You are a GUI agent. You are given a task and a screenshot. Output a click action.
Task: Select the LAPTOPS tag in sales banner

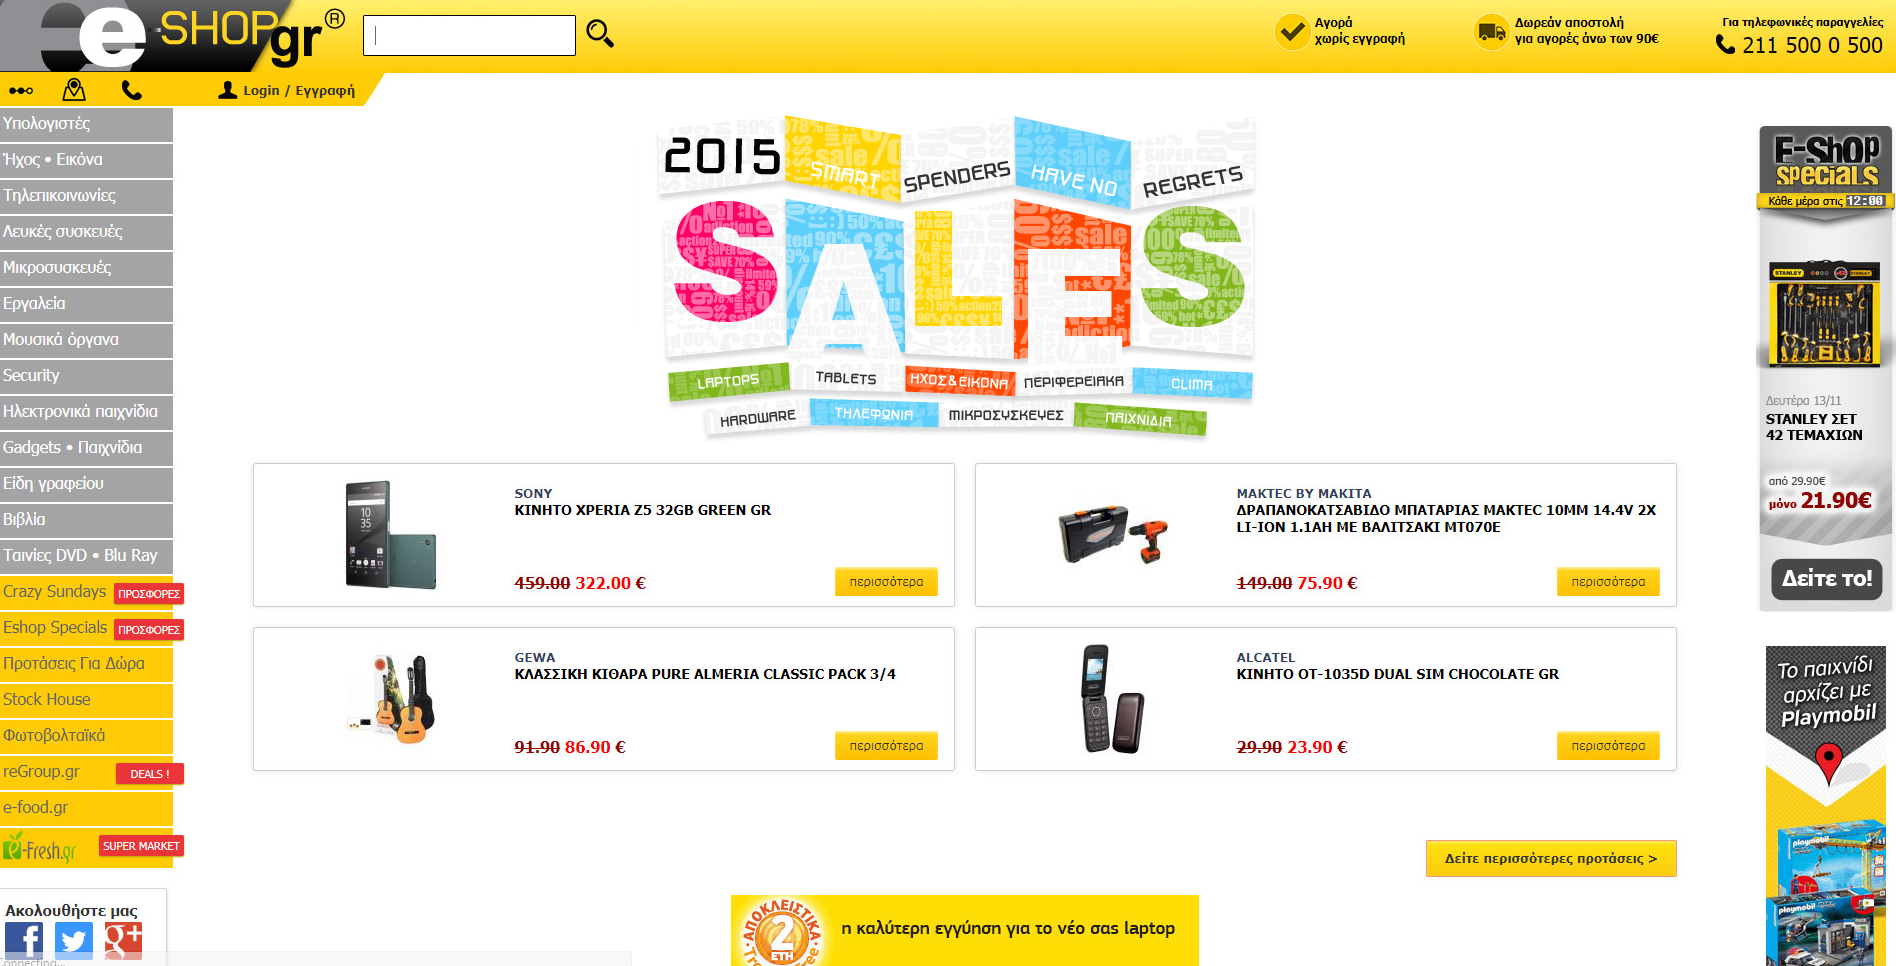(x=728, y=381)
